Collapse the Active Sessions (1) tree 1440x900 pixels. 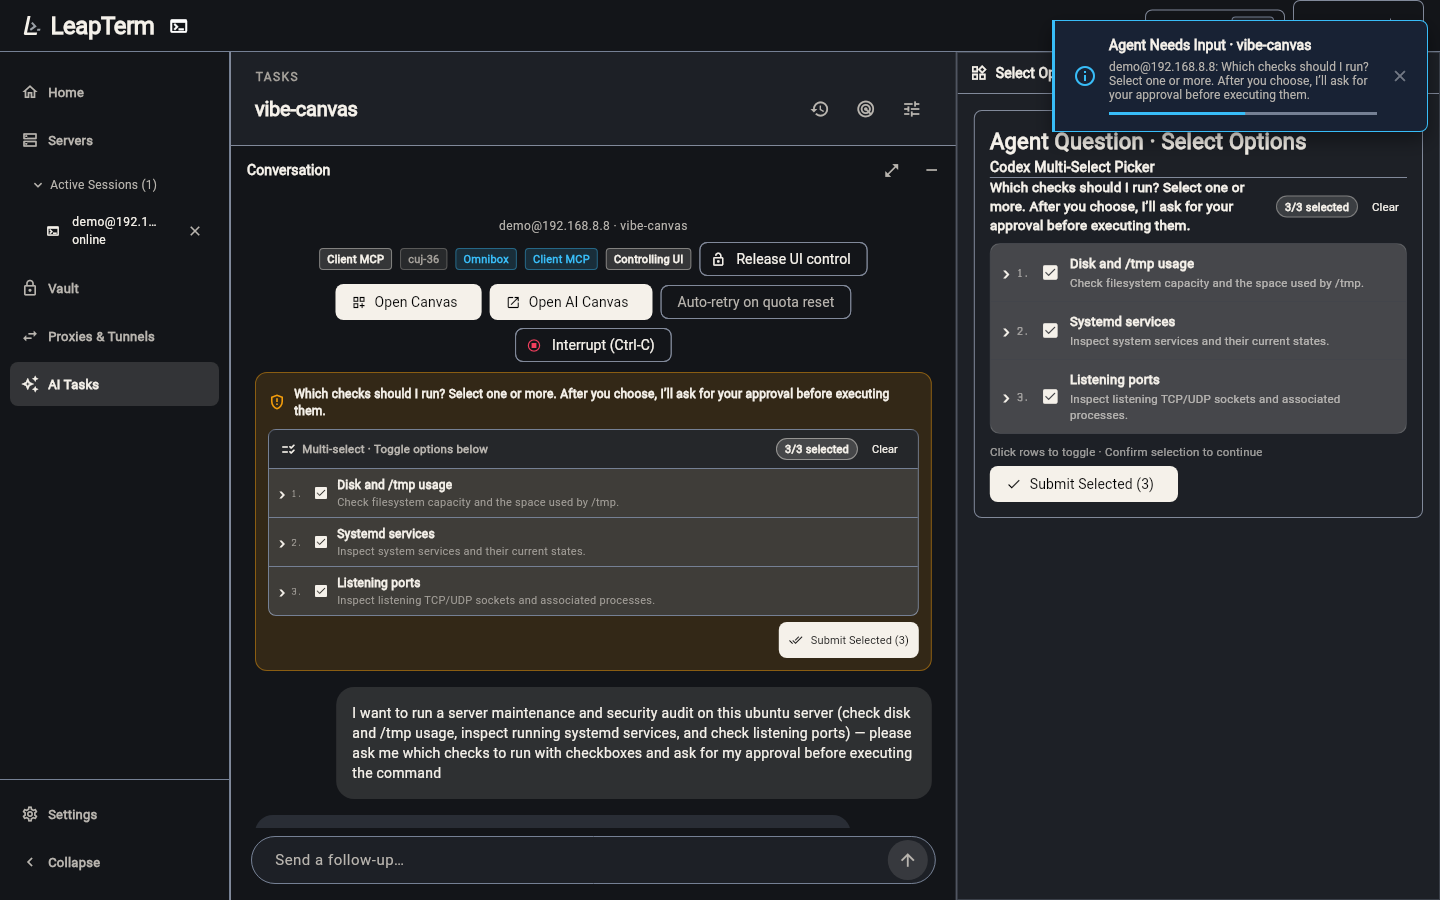click(38, 185)
